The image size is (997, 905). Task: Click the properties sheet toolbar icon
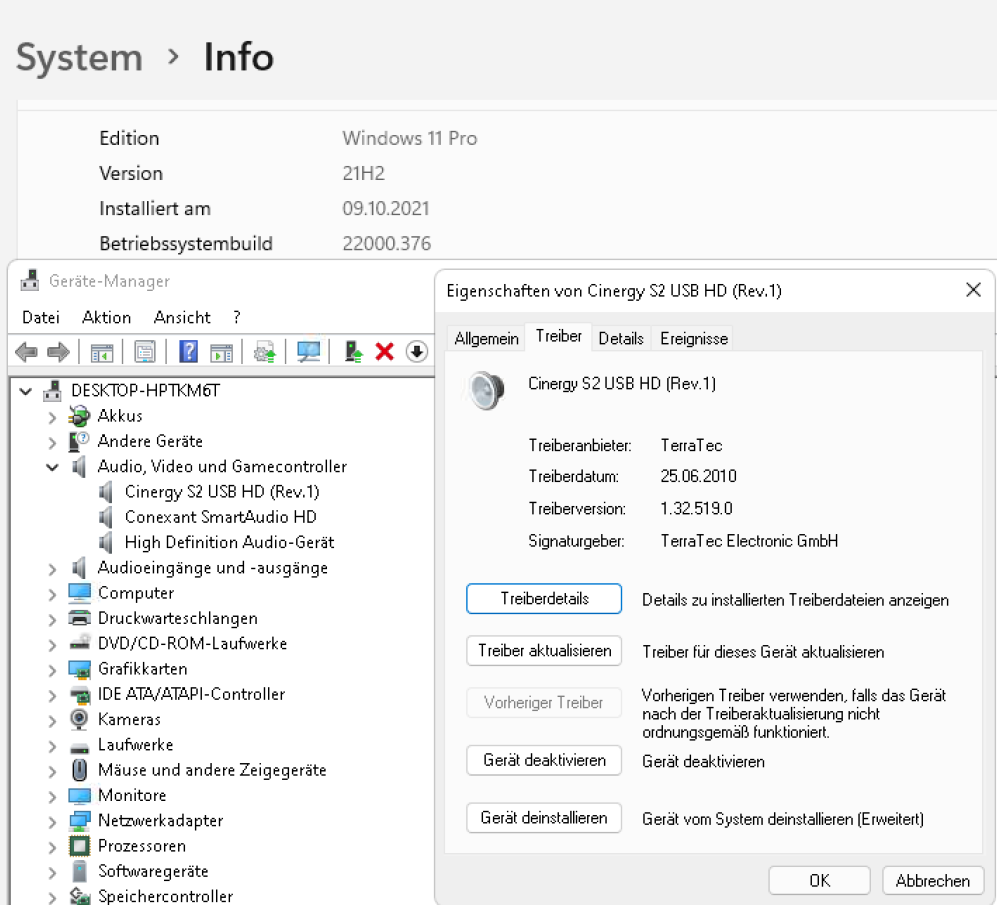145,351
